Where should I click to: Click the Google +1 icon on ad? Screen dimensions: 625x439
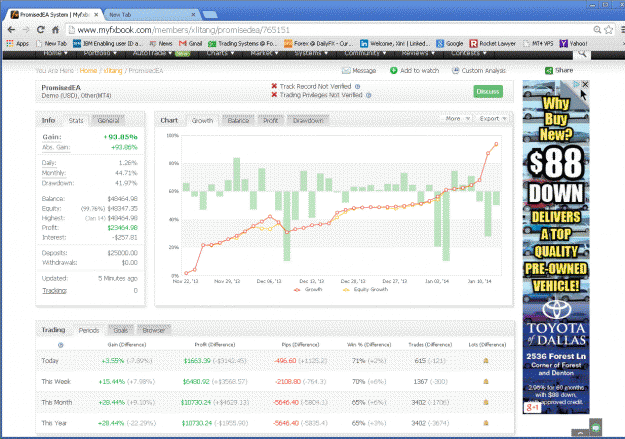pos(532,408)
